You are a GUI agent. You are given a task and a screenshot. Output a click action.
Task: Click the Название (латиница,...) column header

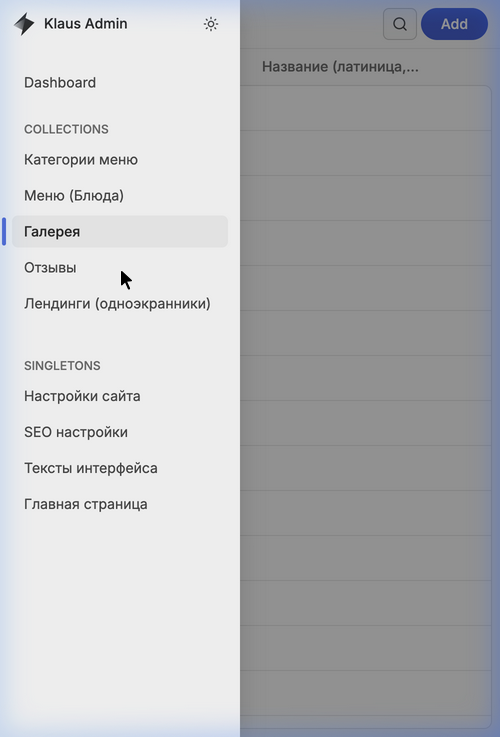pyautogui.click(x=340, y=67)
